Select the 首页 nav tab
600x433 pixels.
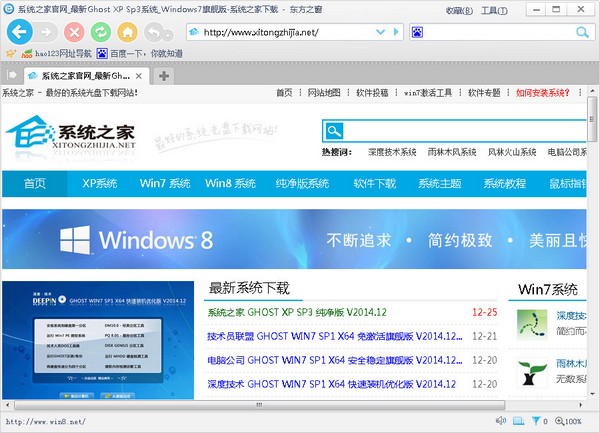coord(35,184)
